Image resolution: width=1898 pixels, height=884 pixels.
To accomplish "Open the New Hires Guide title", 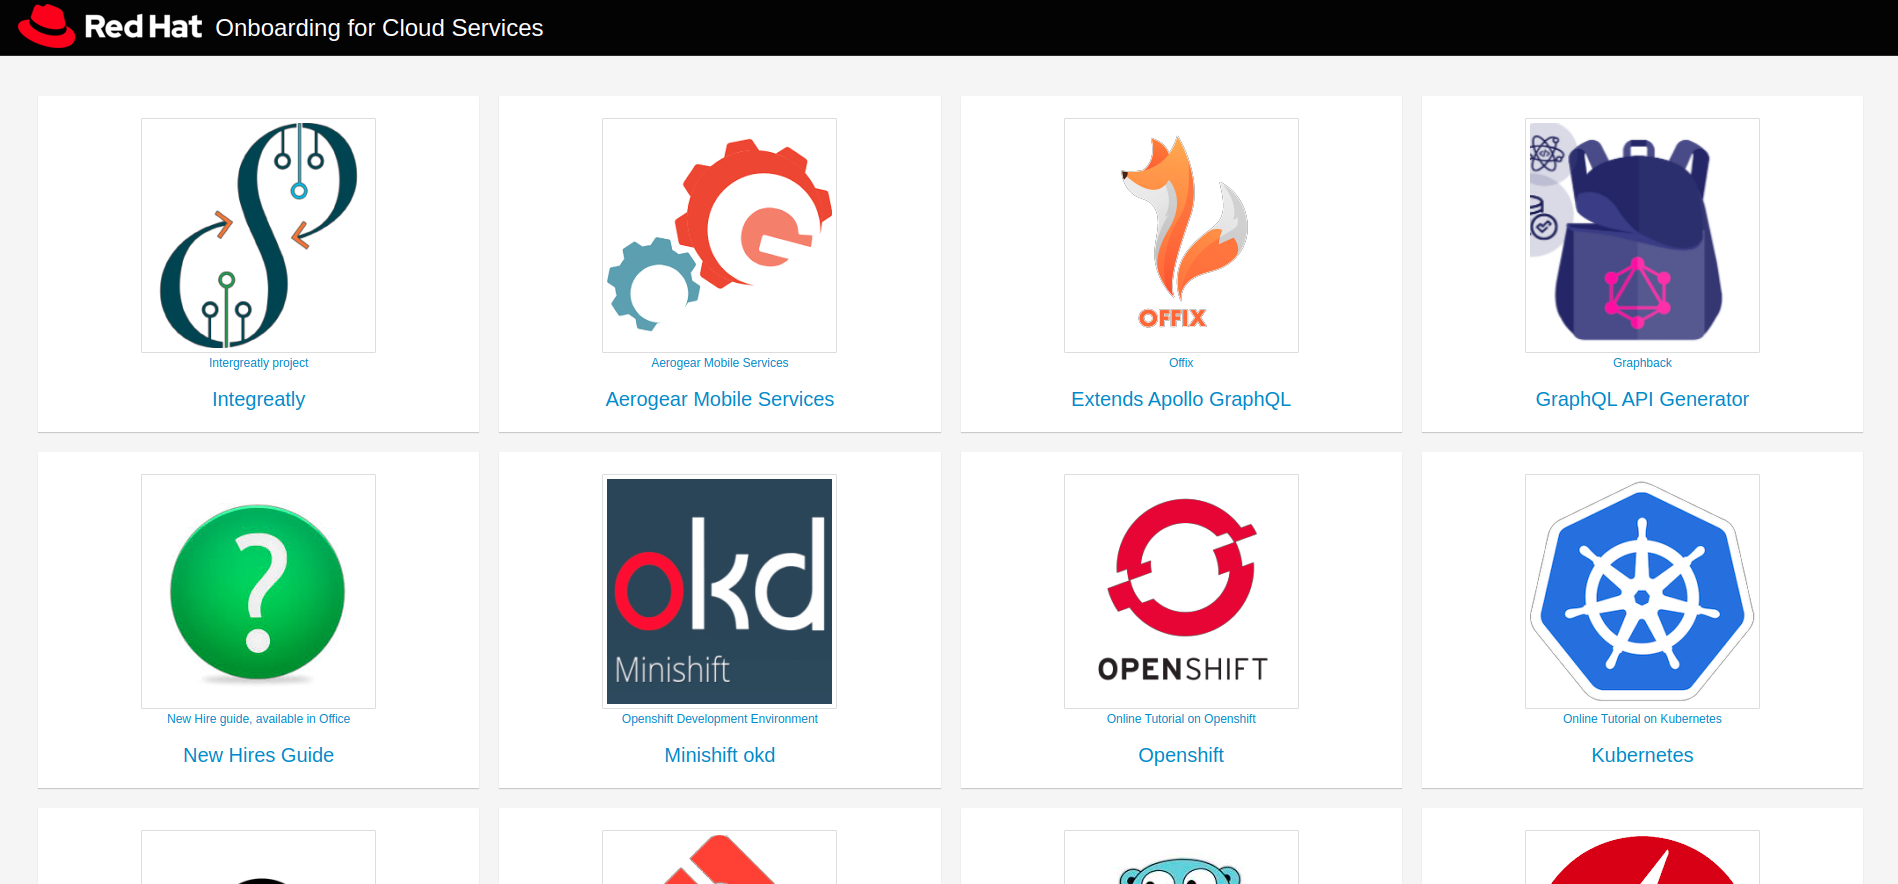I will 258,755.
